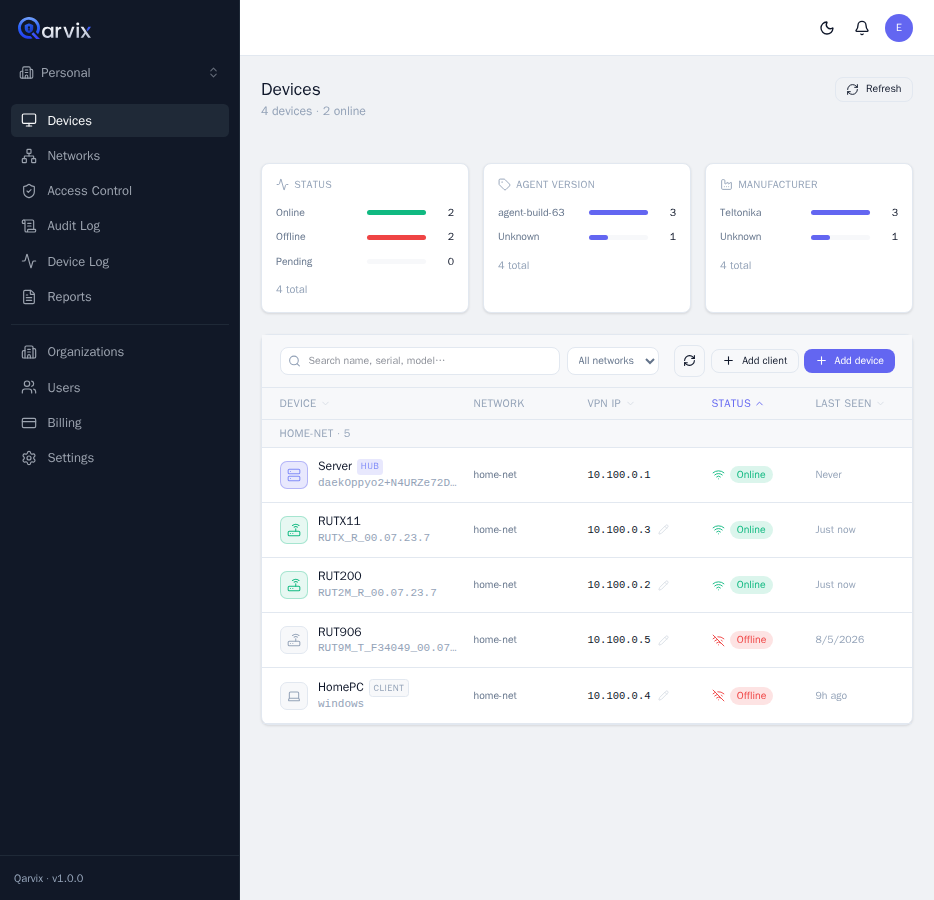The height and width of the screenshot is (900, 934).
Task: Click the Server hub device icon
Action: 294,475
